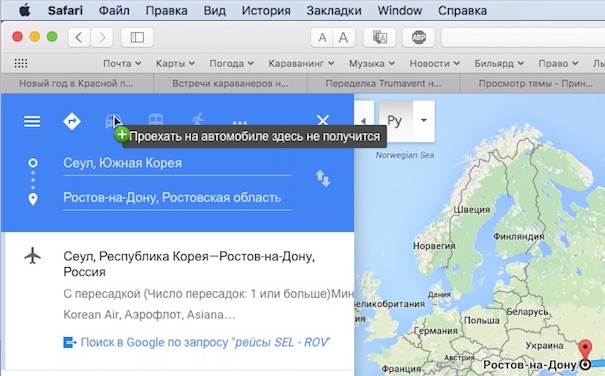Screen dimensions: 605x376
Task: Decrease text size with small A
Action: tap(322, 37)
